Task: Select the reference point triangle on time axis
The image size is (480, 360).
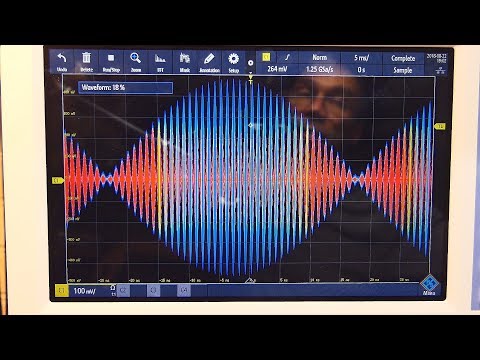Action: (x=250, y=281)
